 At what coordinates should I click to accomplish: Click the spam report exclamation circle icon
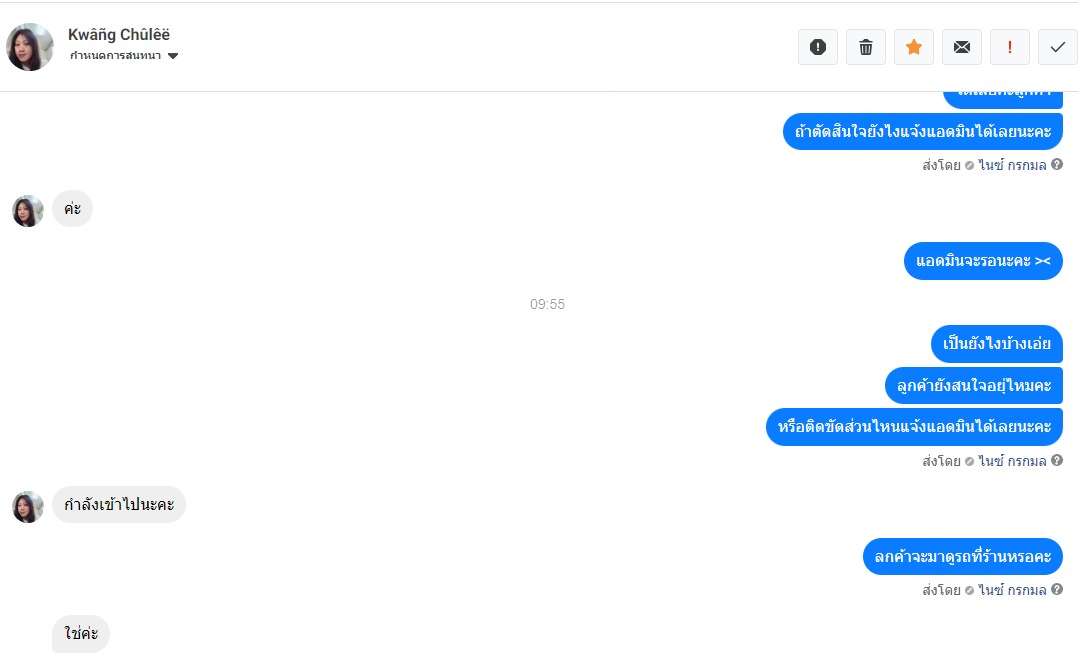[x=817, y=47]
